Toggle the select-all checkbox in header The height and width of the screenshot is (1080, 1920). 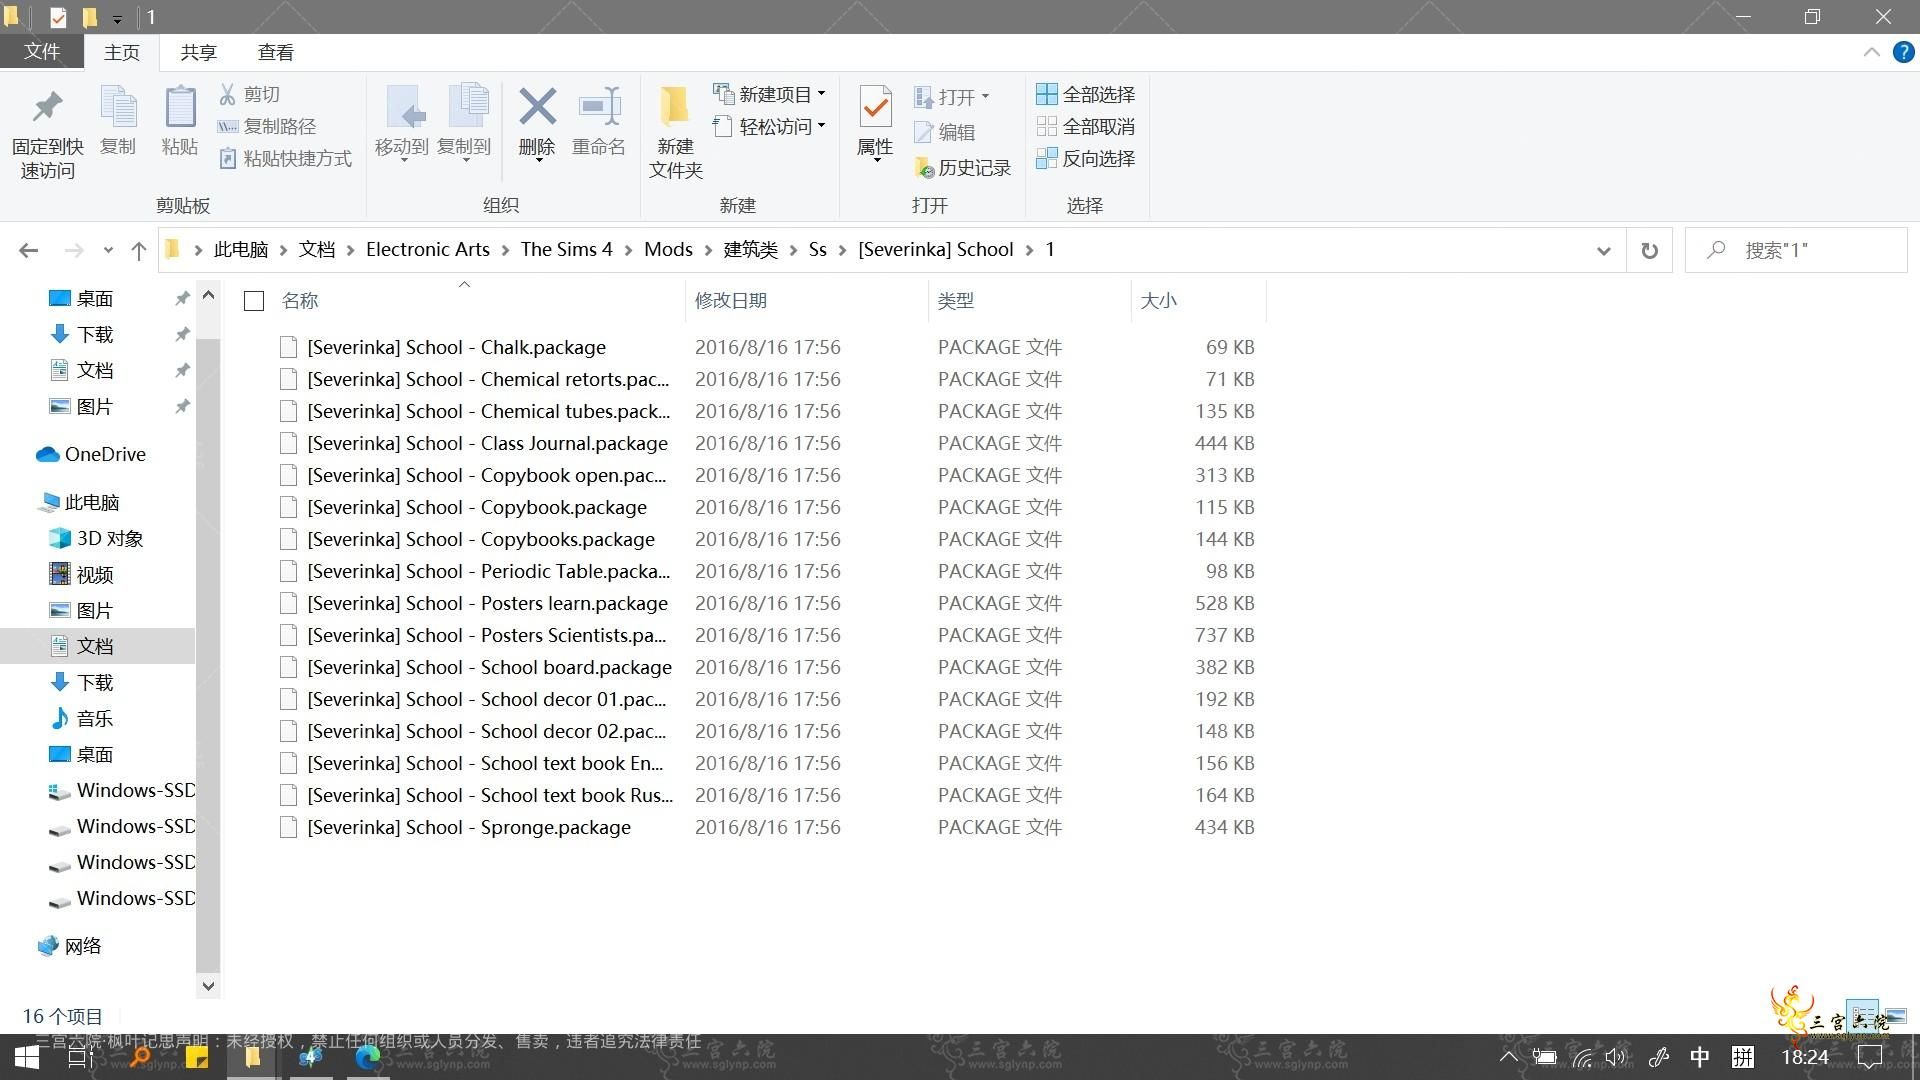[254, 301]
